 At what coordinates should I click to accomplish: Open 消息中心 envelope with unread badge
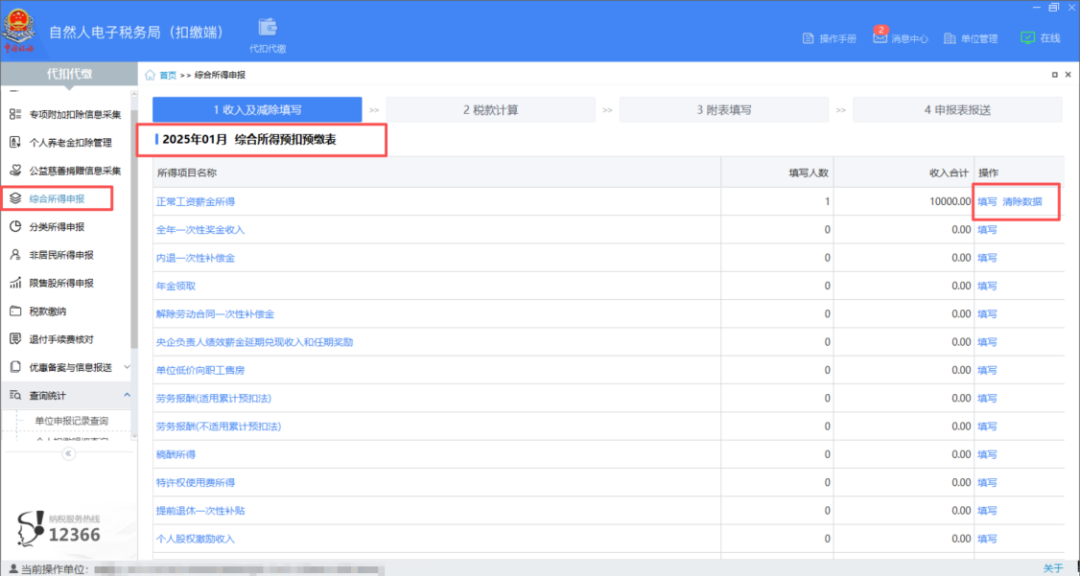click(880, 37)
